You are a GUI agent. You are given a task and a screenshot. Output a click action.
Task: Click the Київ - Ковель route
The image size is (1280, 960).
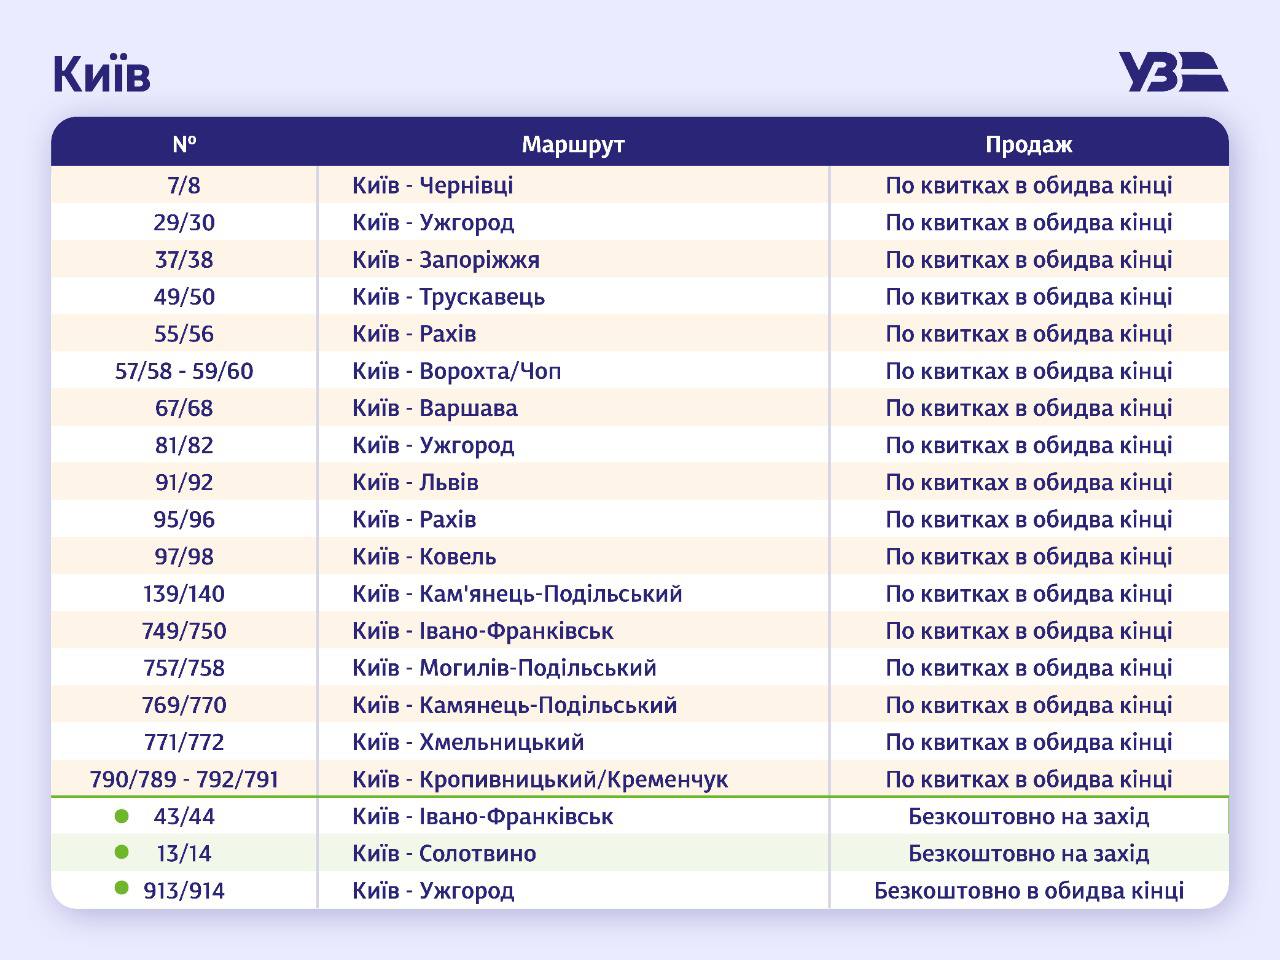tap(424, 556)
